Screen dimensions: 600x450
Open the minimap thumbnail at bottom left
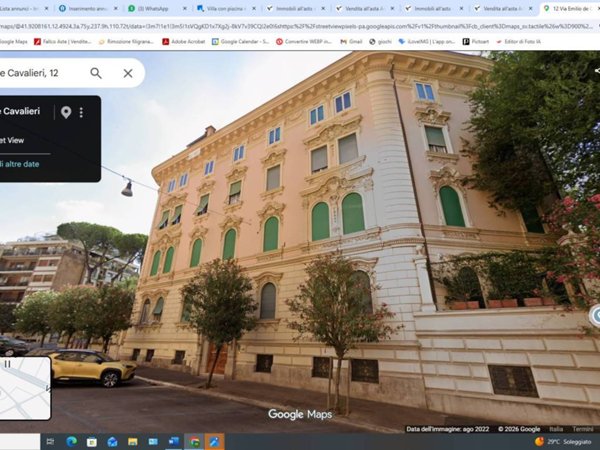[x=25, y=388]
